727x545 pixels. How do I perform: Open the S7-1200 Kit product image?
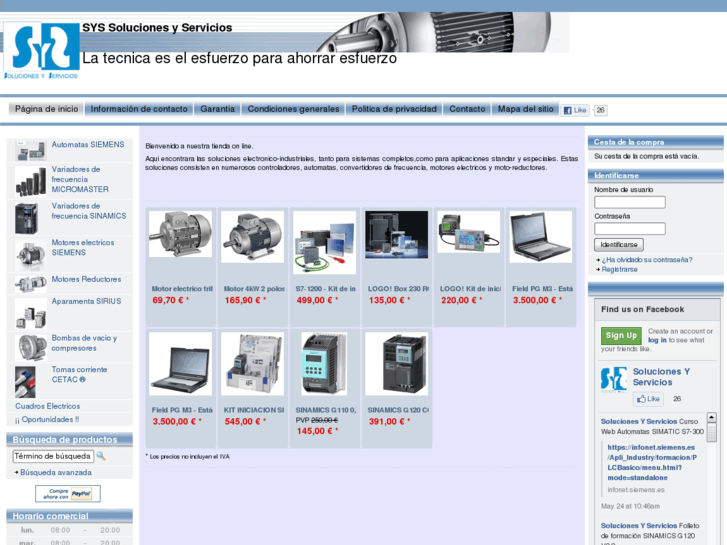click(x=325, y=243)
